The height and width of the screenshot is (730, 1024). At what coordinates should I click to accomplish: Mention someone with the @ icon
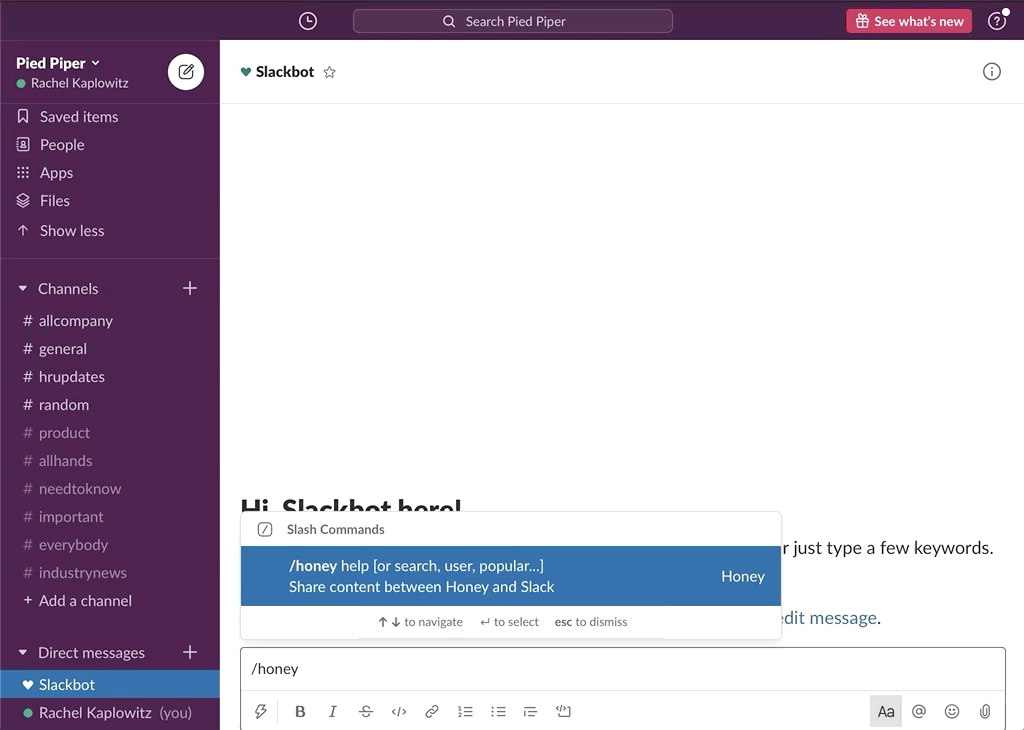[x=919, y=711]
